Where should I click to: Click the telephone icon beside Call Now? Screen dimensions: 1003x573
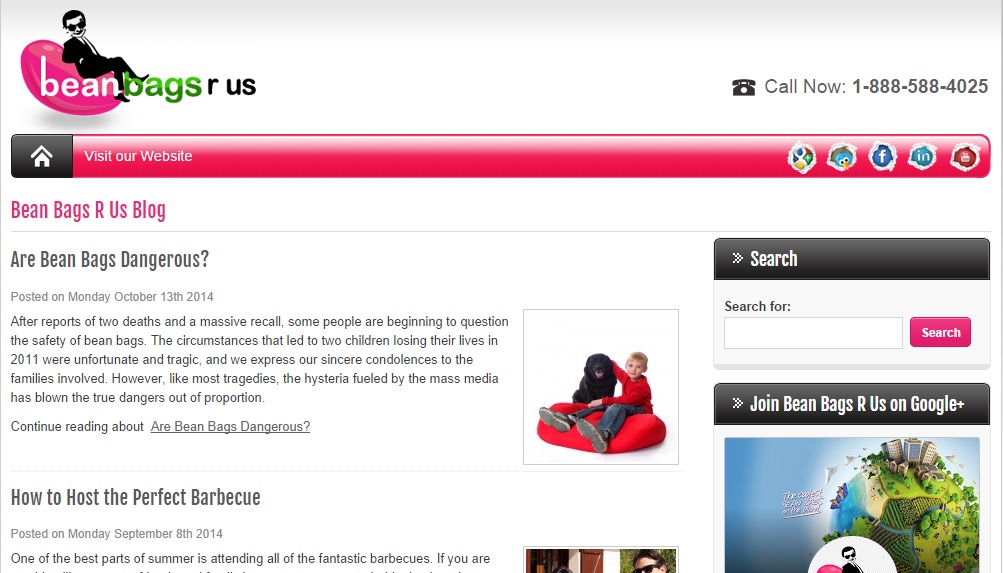pos(743,87)
